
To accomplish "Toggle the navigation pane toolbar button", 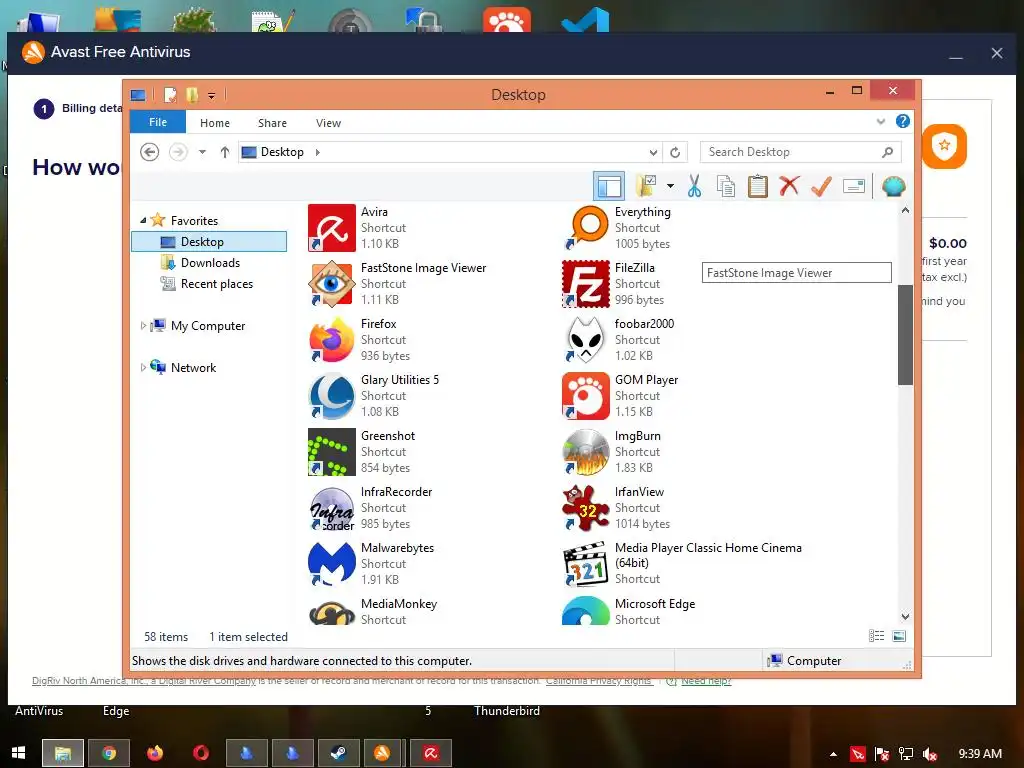I will (609, 186).
